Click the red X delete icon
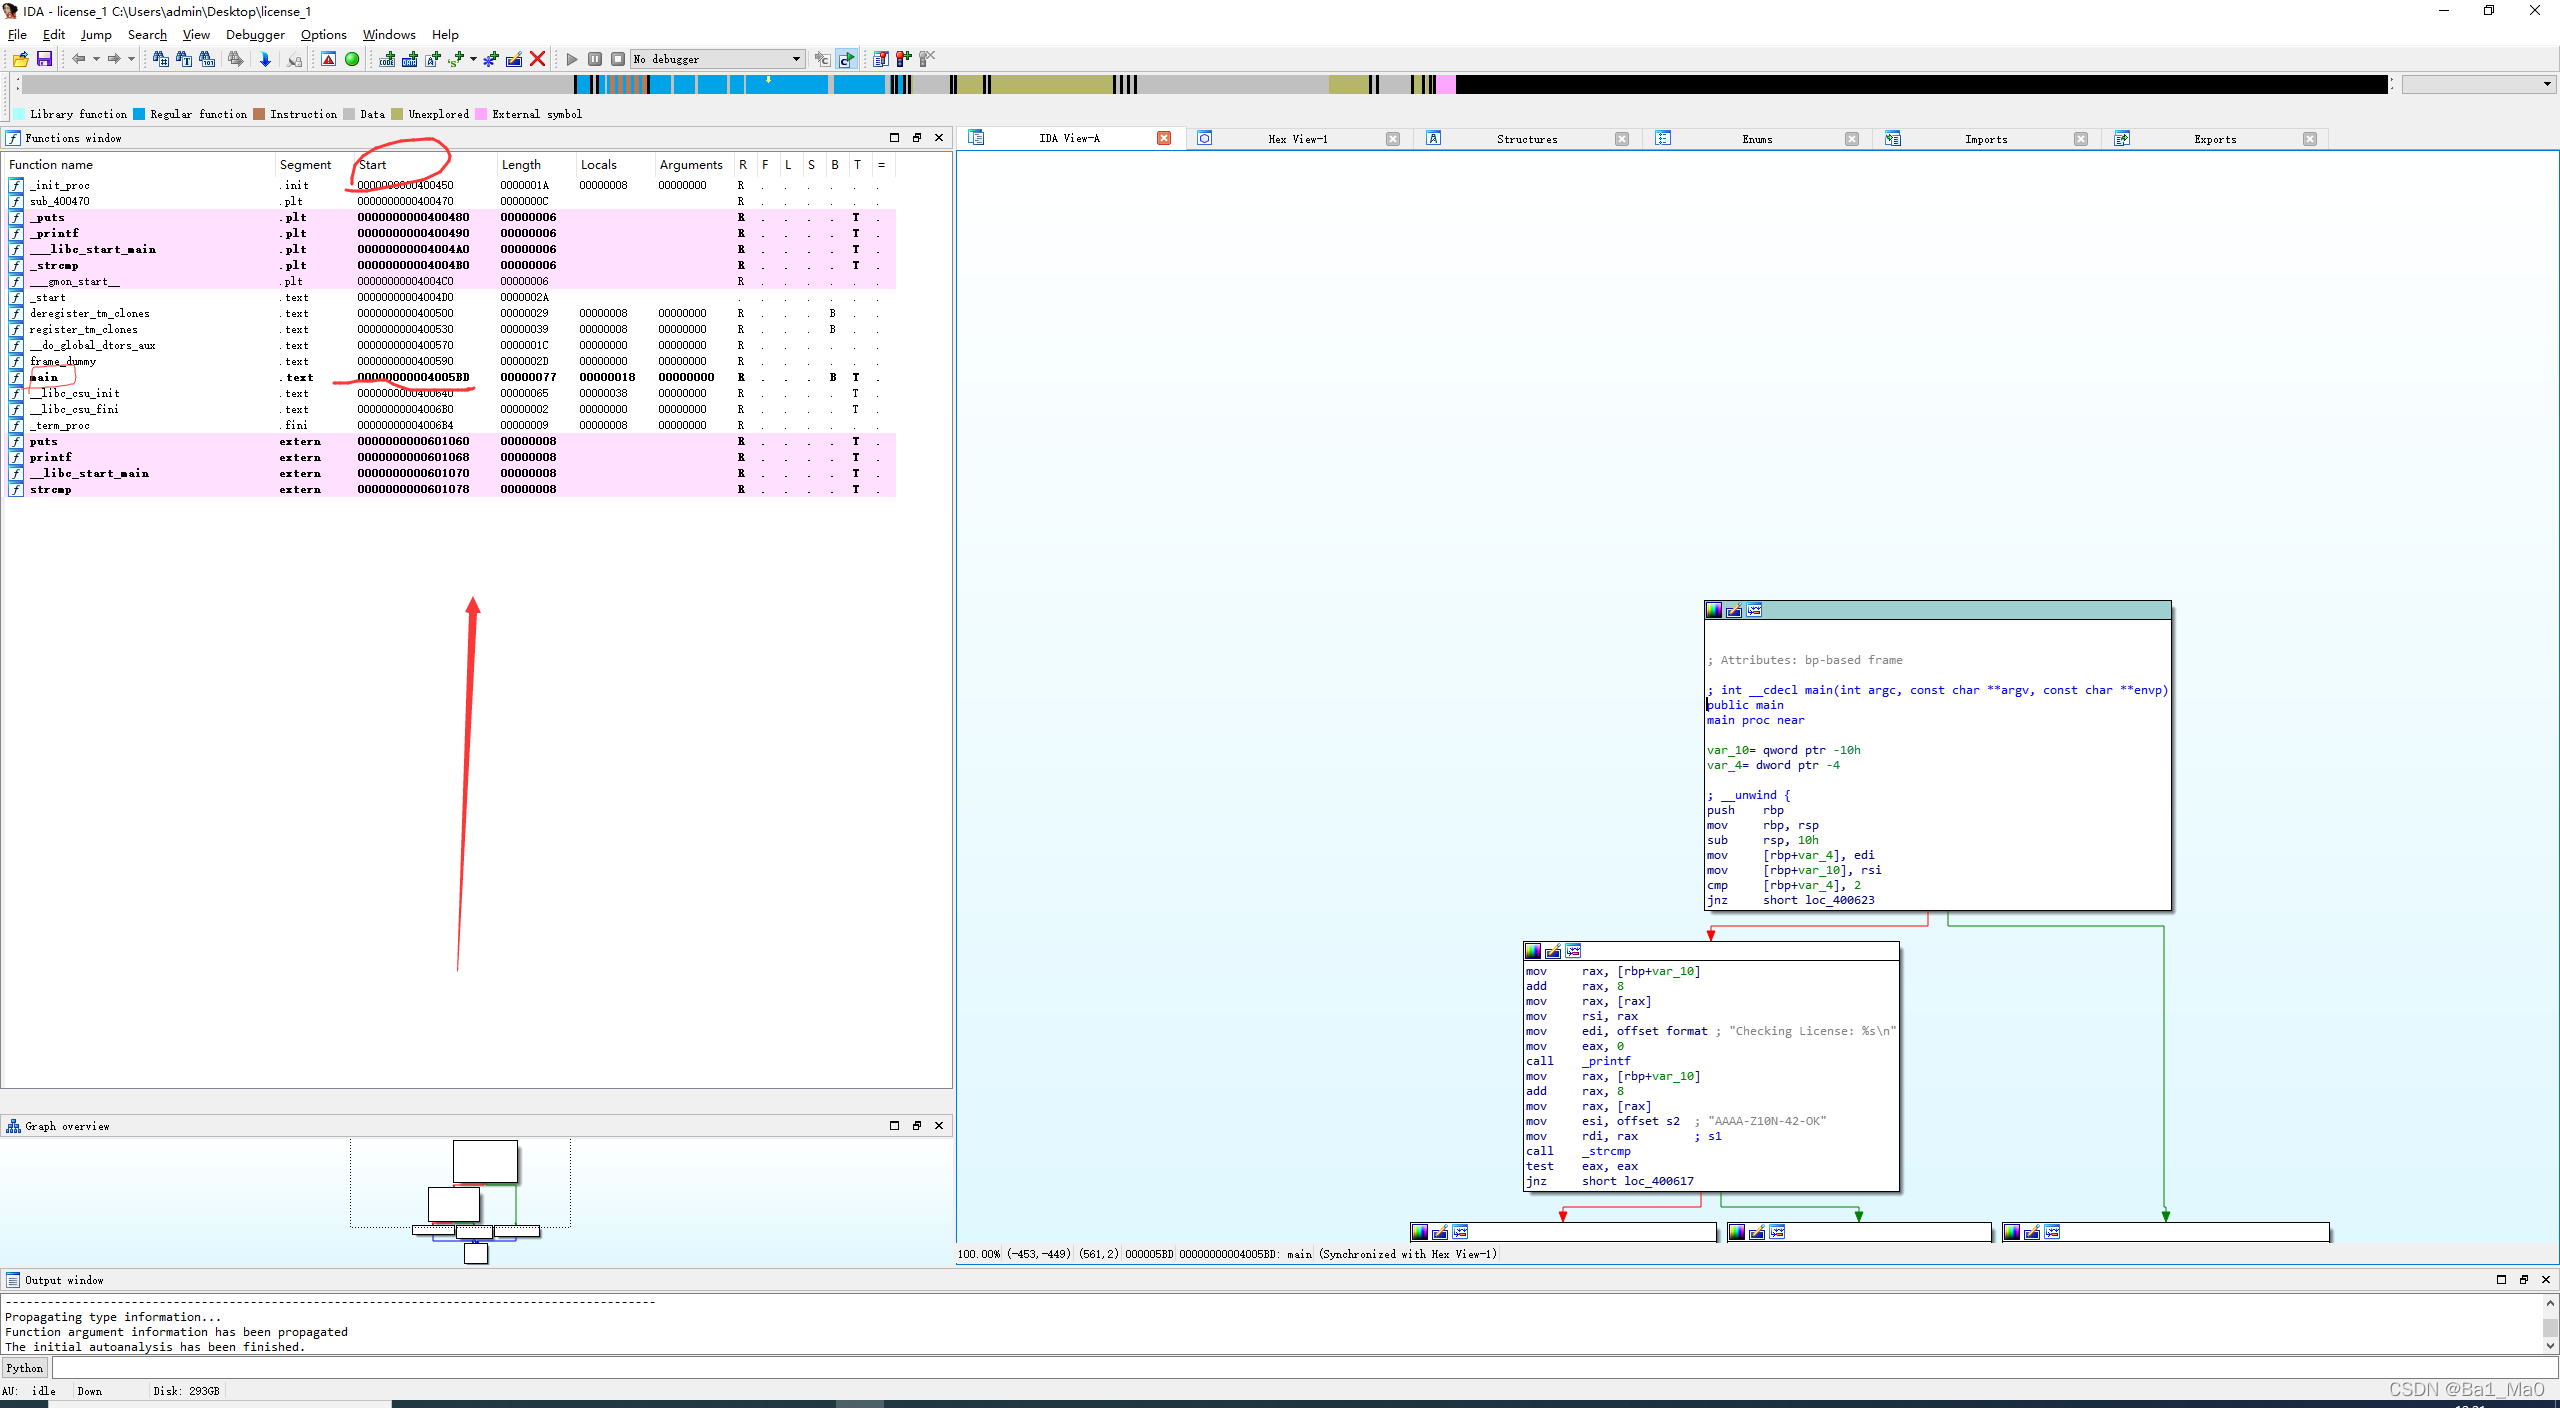The width and height of the screenshot is (2560, 1408). [537, 59]
